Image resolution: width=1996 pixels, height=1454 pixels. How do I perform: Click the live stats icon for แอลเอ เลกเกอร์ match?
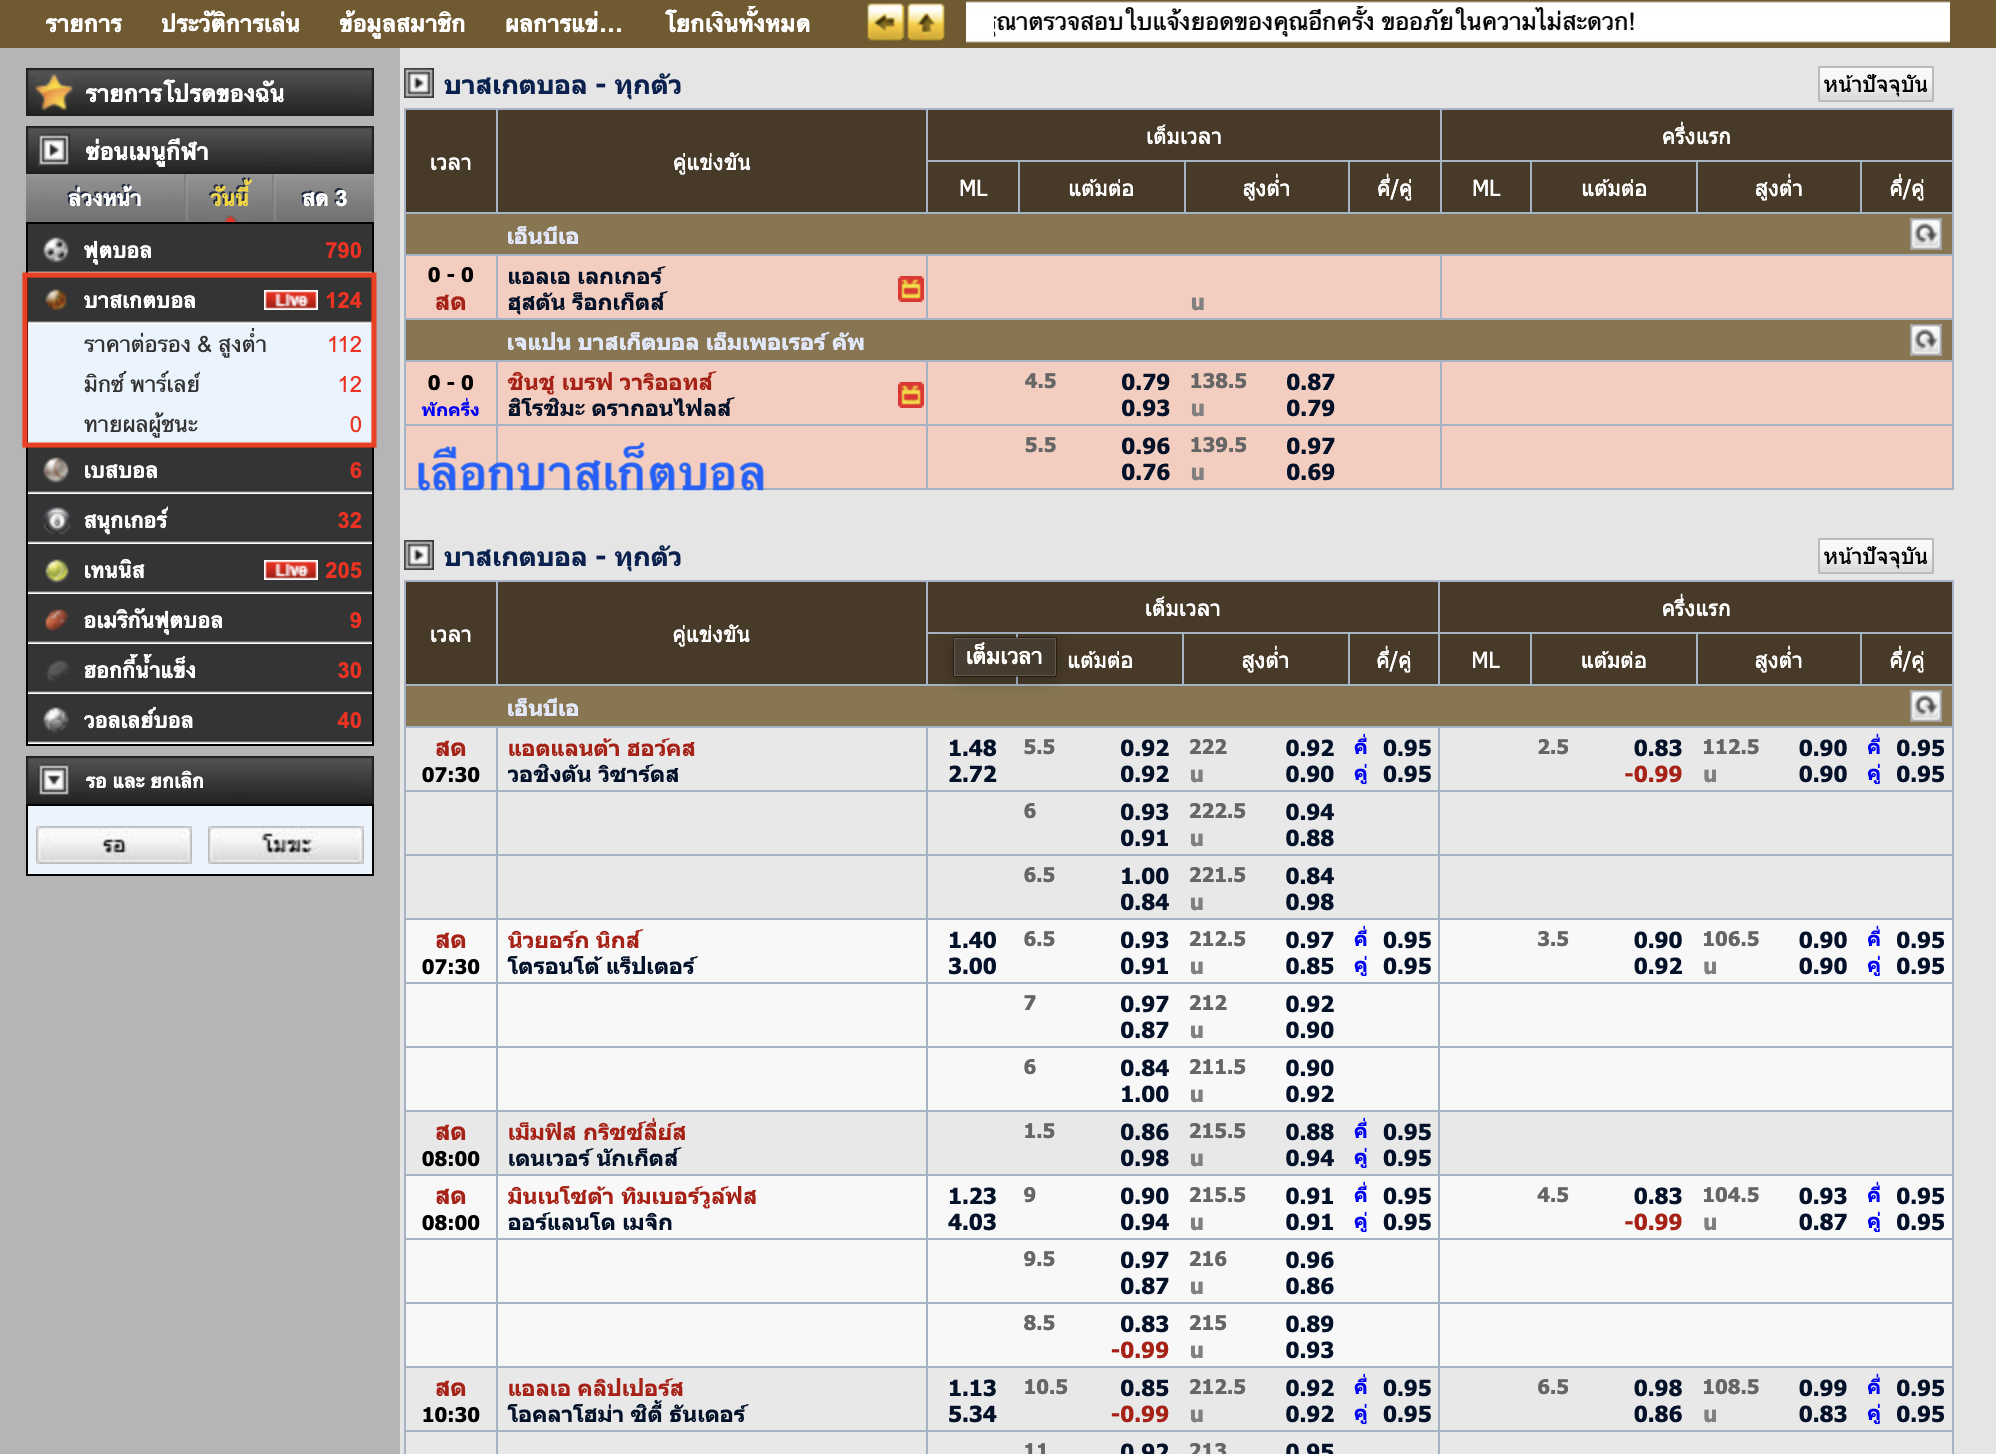pos(910,289)
